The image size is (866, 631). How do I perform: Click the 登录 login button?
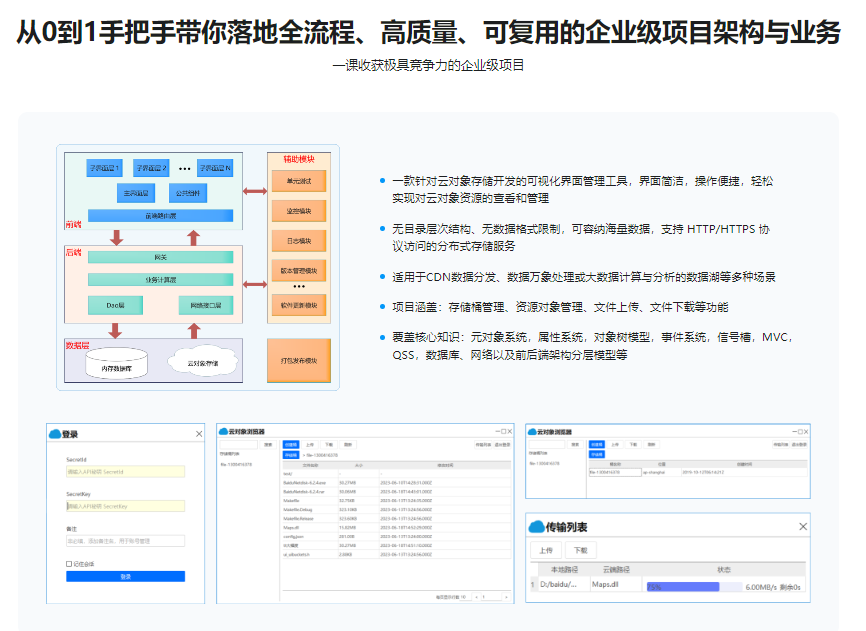(x=125, y=576)
